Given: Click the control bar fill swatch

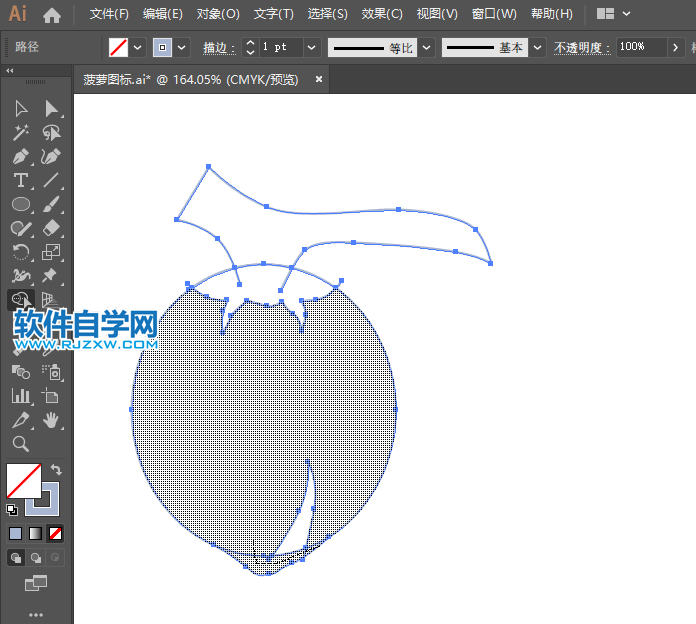Looking at the screenshot, I should coord(119,47).
